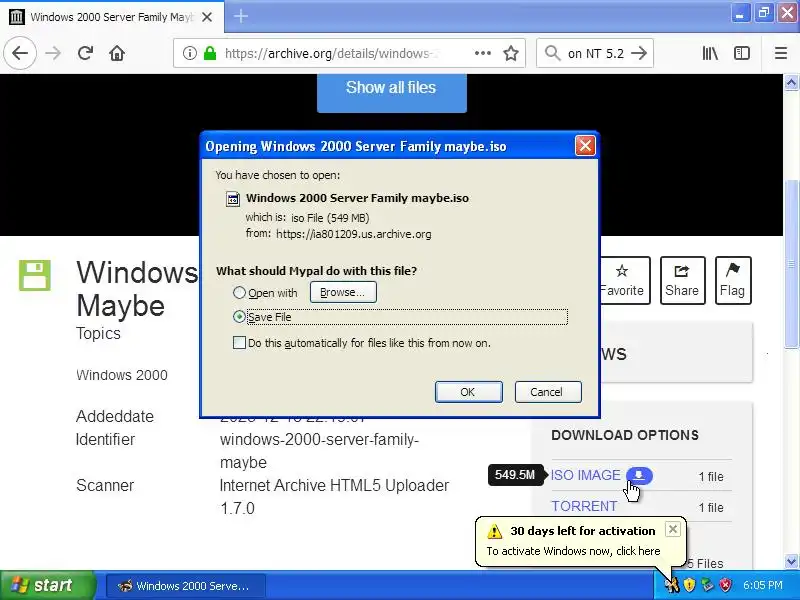The width and height of the screenshot is (800, 600).
Task: Select the Windows 2000 Server Family tab
Action: coord(111,17)
